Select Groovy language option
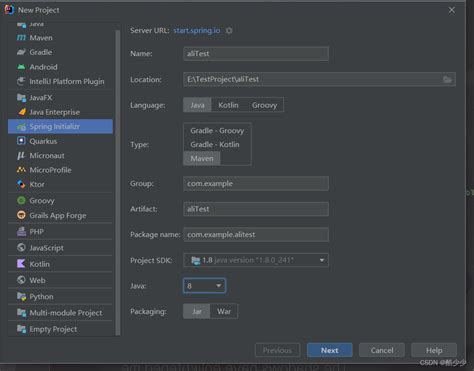The width and height of the screenshot is (474, 371). click(x=265, y=105)
